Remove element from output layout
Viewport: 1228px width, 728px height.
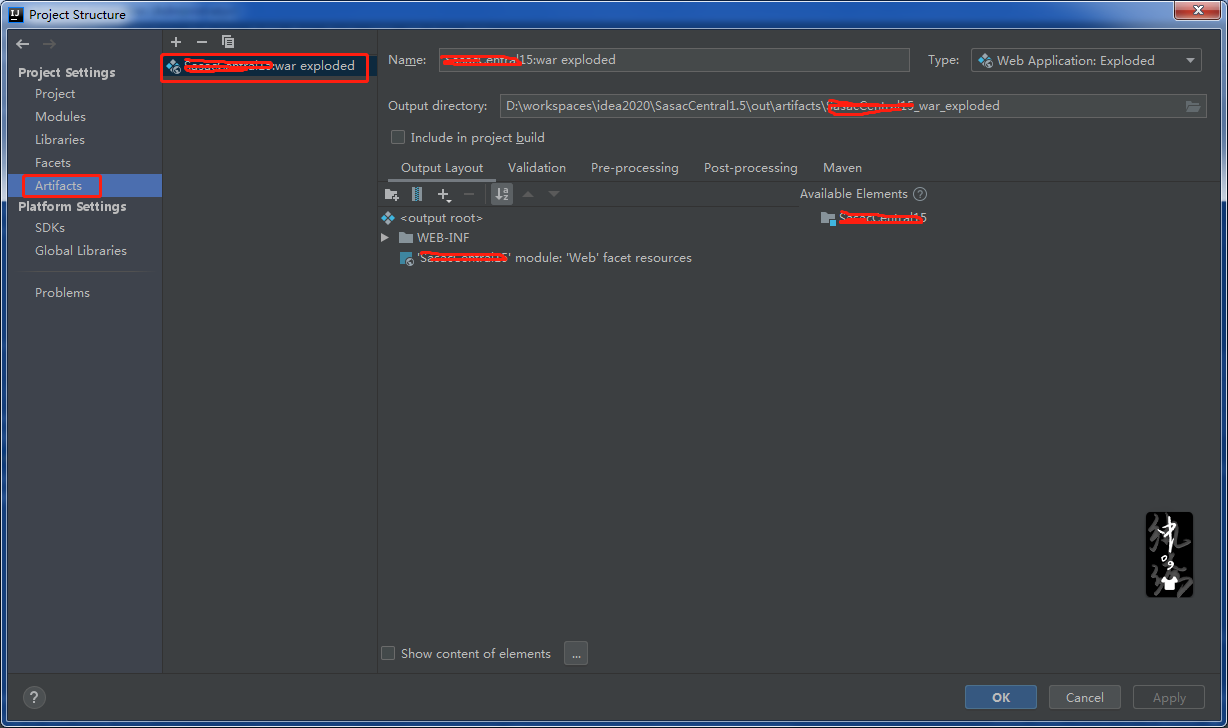coord(469,194)
